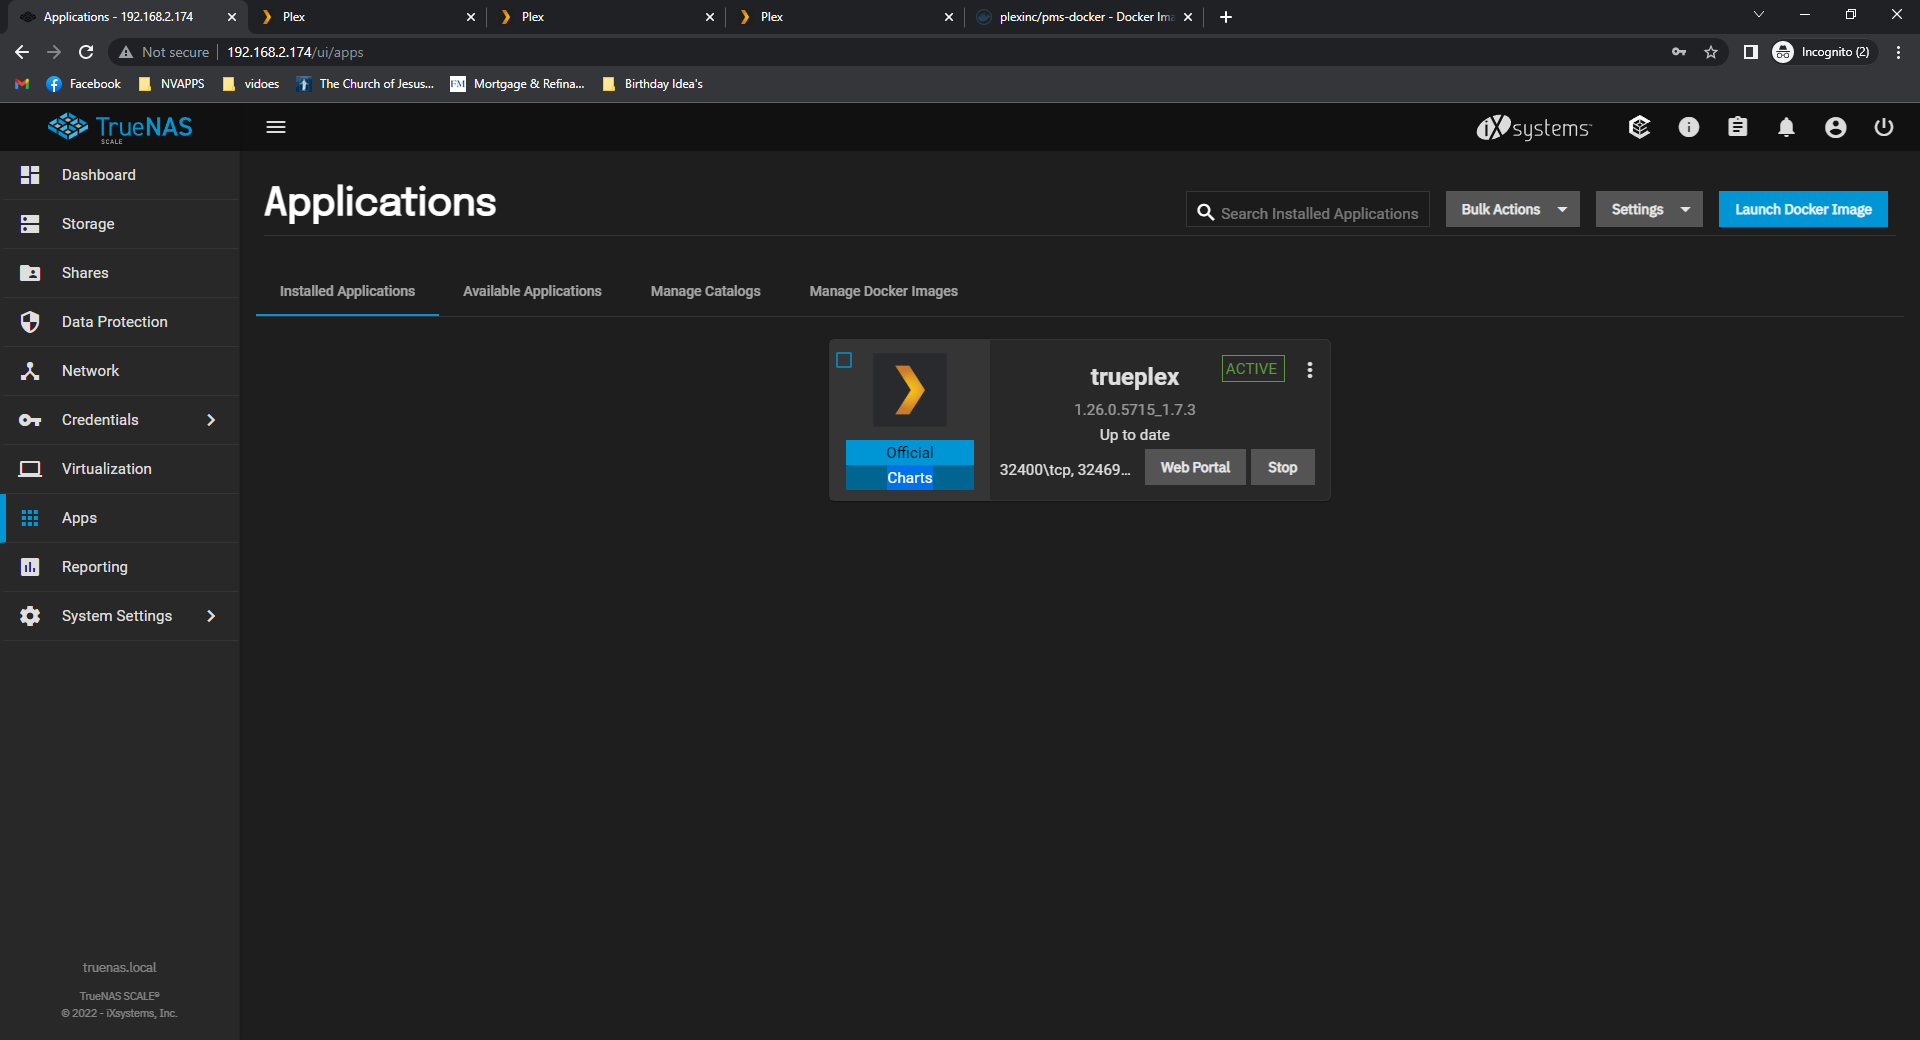Click trueplex version 1.26.0.5715_1.7.3 text
This screenshot has width=1920, height=1040.
(x=1135, y=410)
